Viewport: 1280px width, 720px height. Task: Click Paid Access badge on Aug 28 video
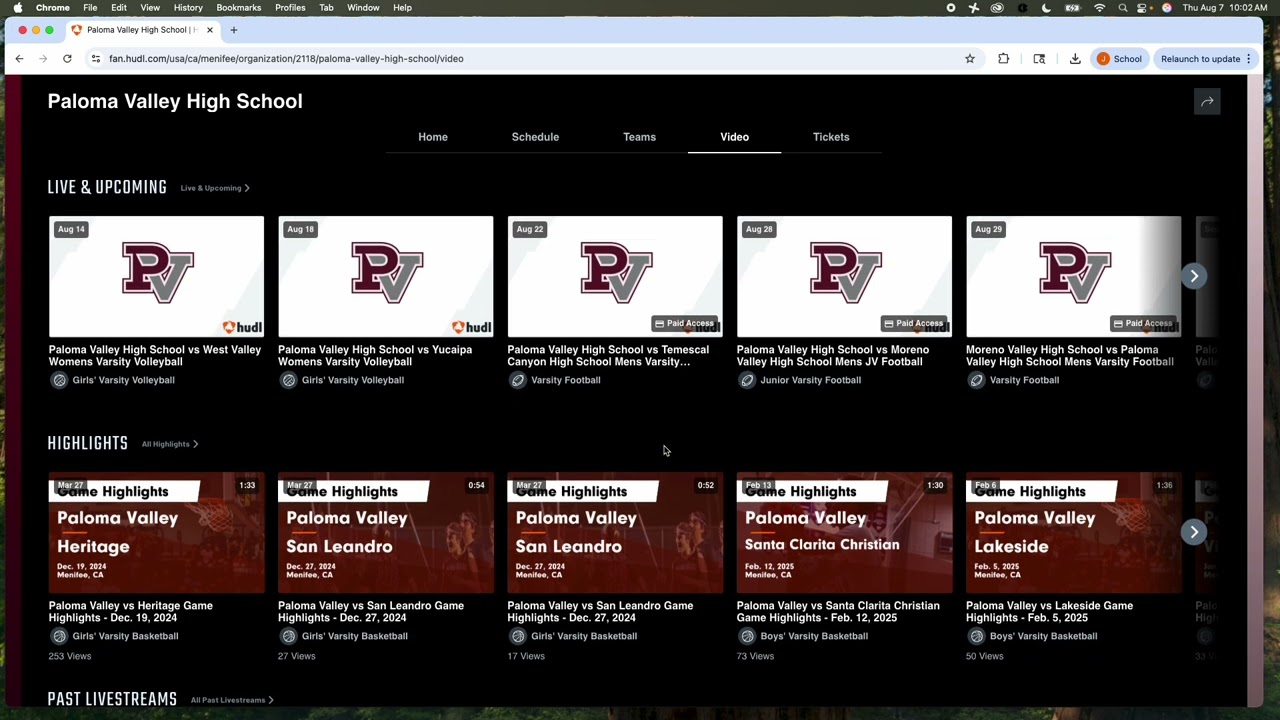914,323
